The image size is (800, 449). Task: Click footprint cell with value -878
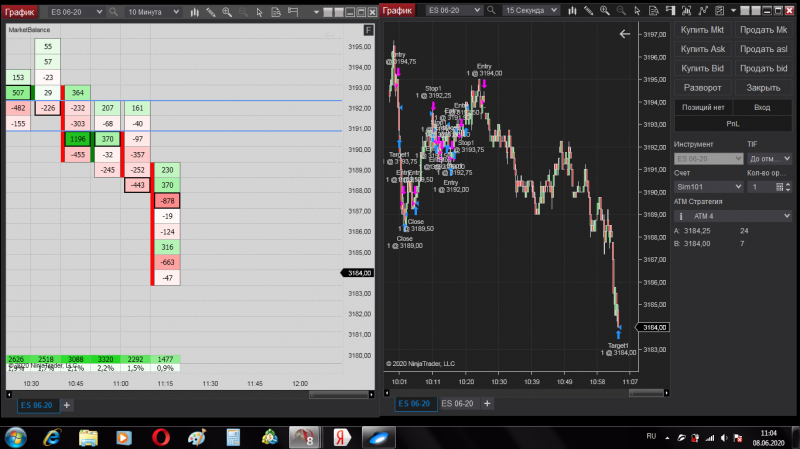(167, 201)
